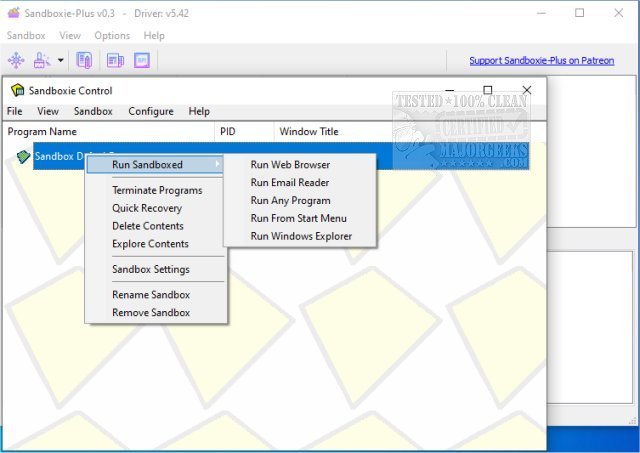640x453 pixels.
Task: Click the Sandboxie Control window icon
Action: 18,90
